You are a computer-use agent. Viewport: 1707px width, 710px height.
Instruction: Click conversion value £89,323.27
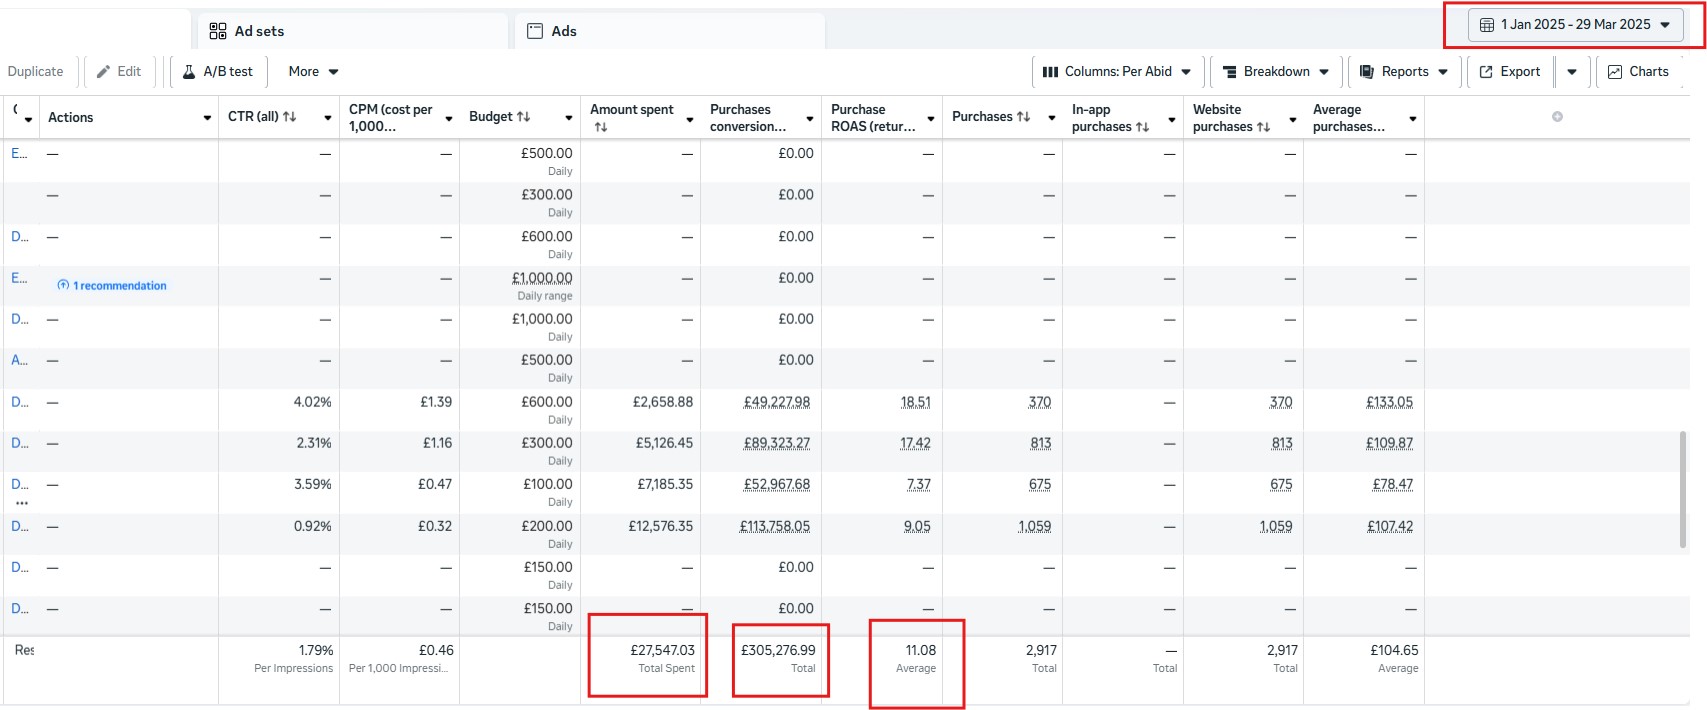point(776,443)
